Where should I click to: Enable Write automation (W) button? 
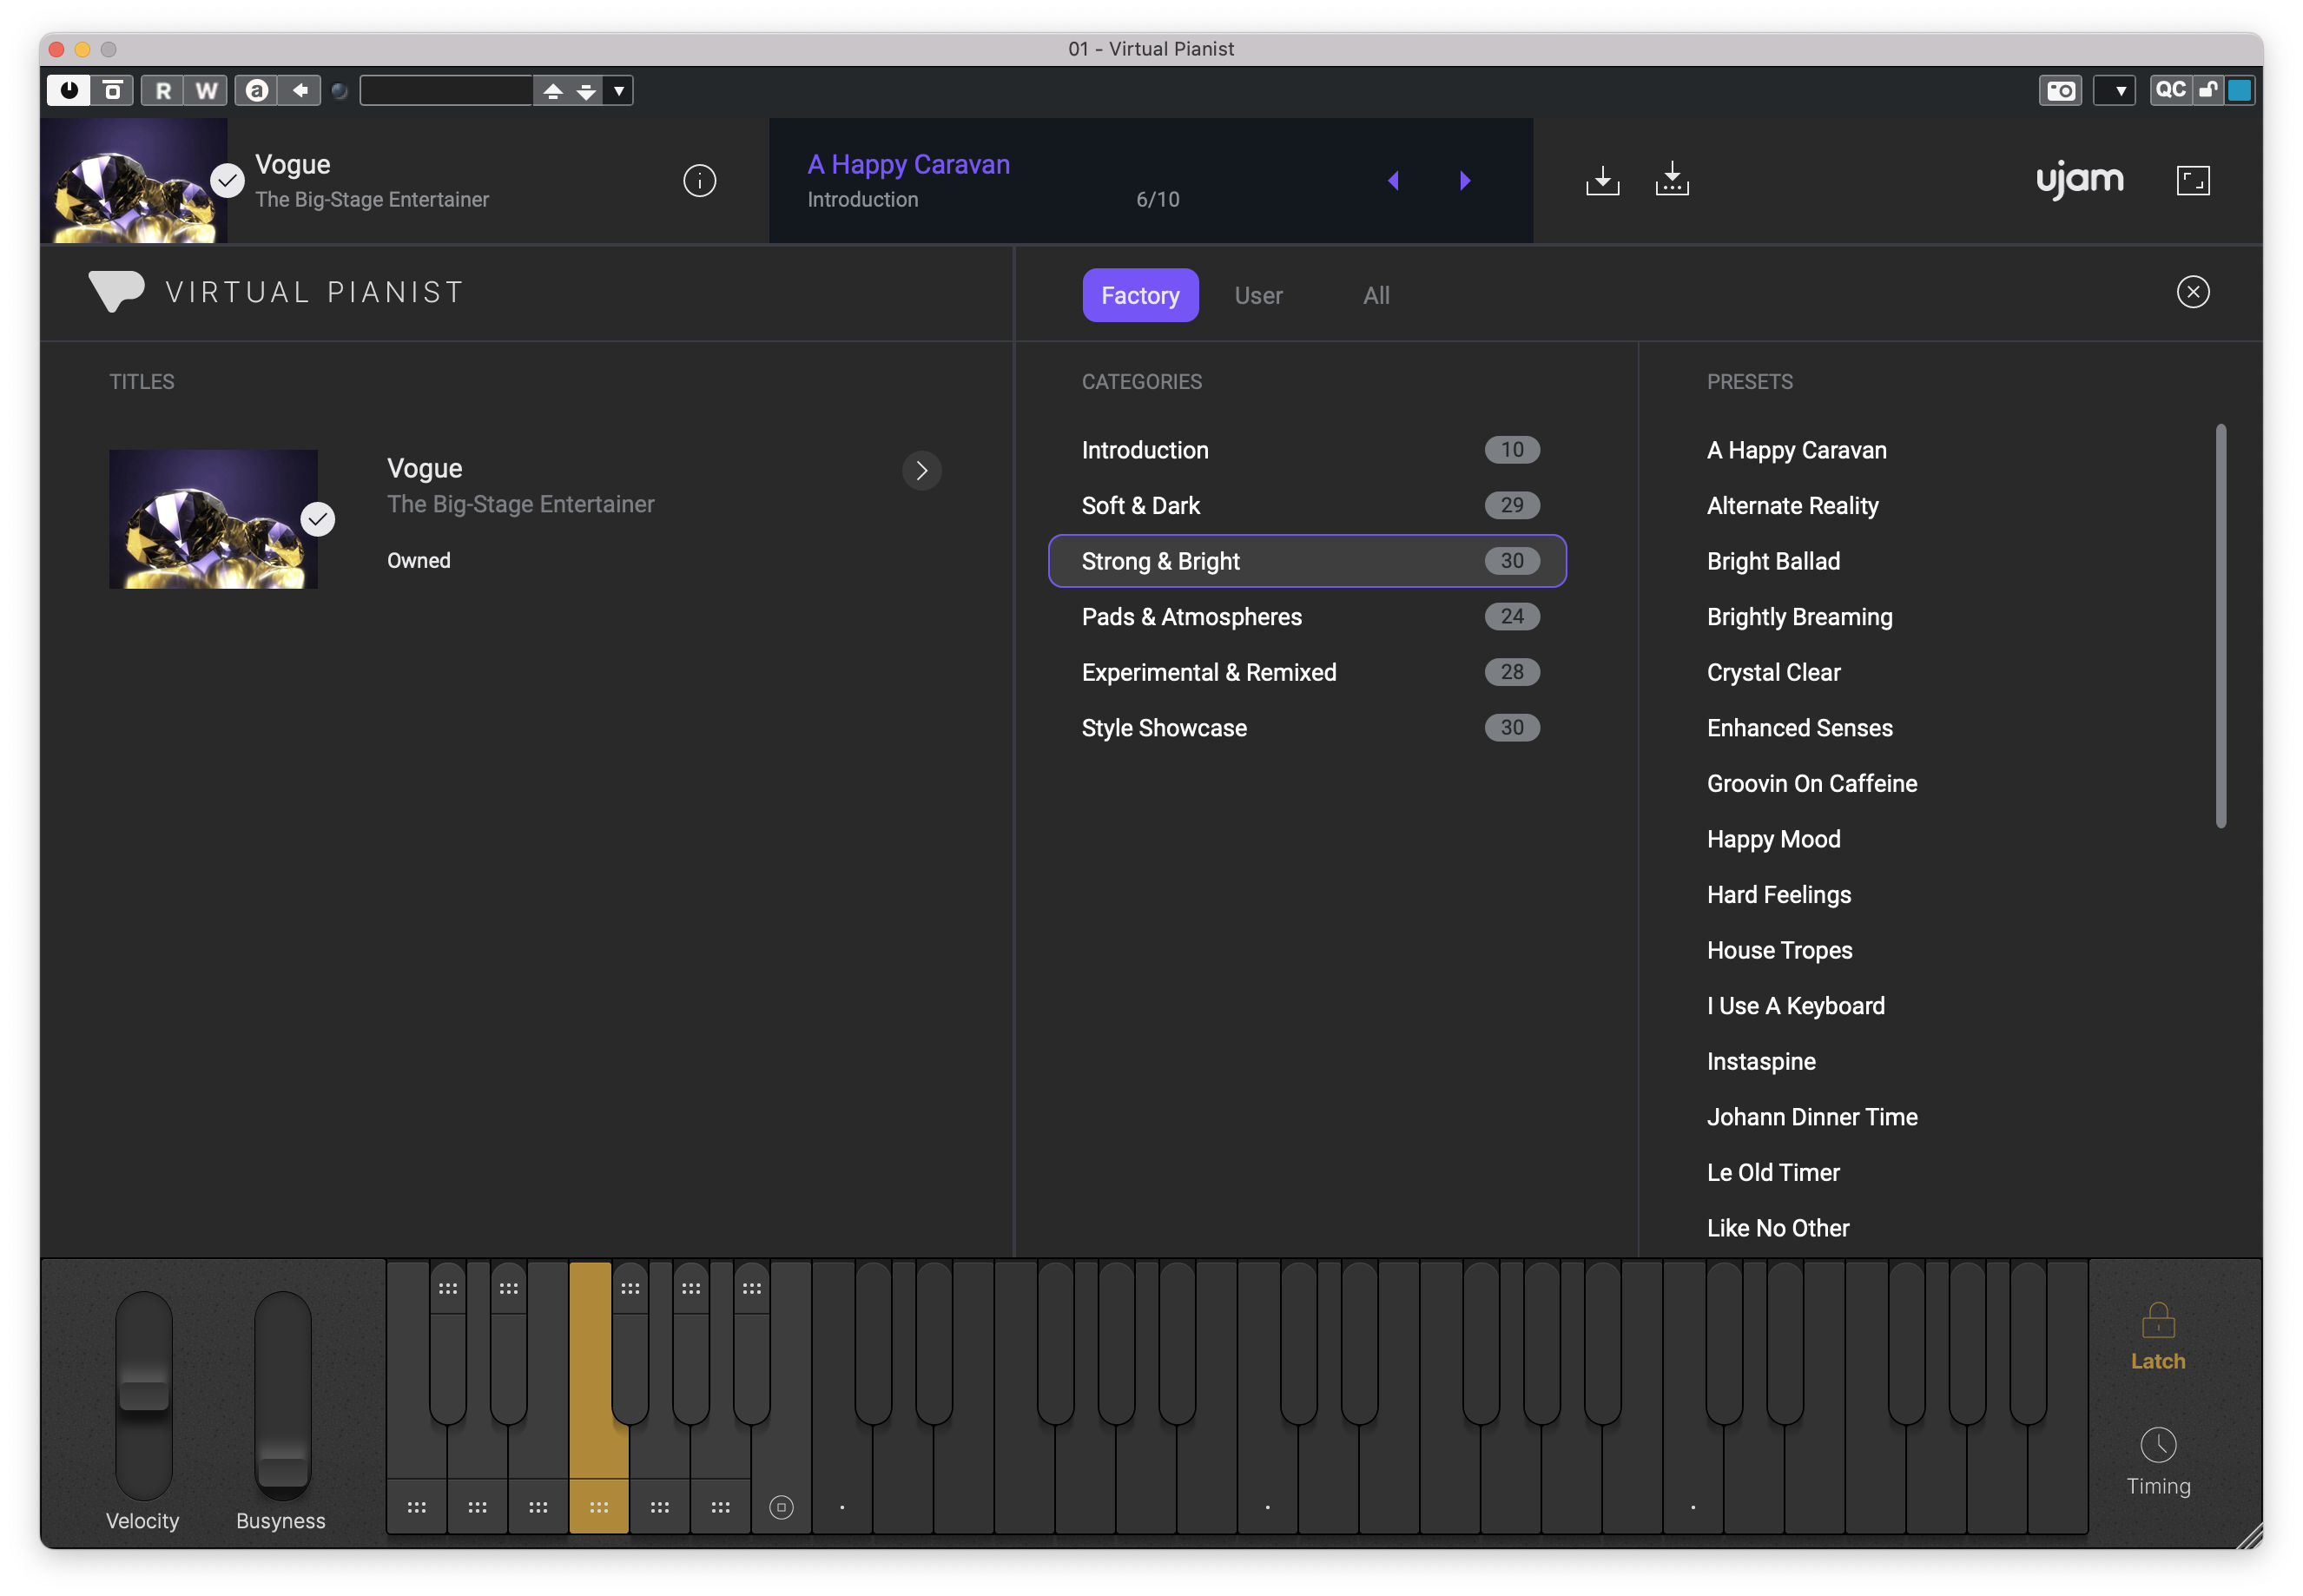tap(206, 90)
